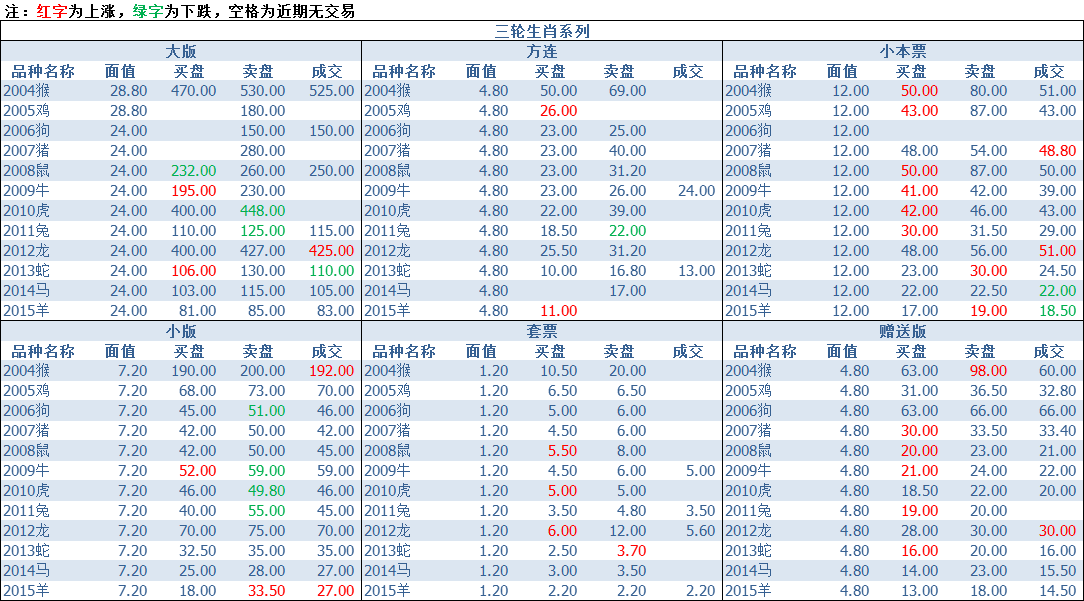The width and height of the screenshot is (1084, 601).
Task: Select 81.00 in 大版 2015羊 row
Action: point(198,311)
